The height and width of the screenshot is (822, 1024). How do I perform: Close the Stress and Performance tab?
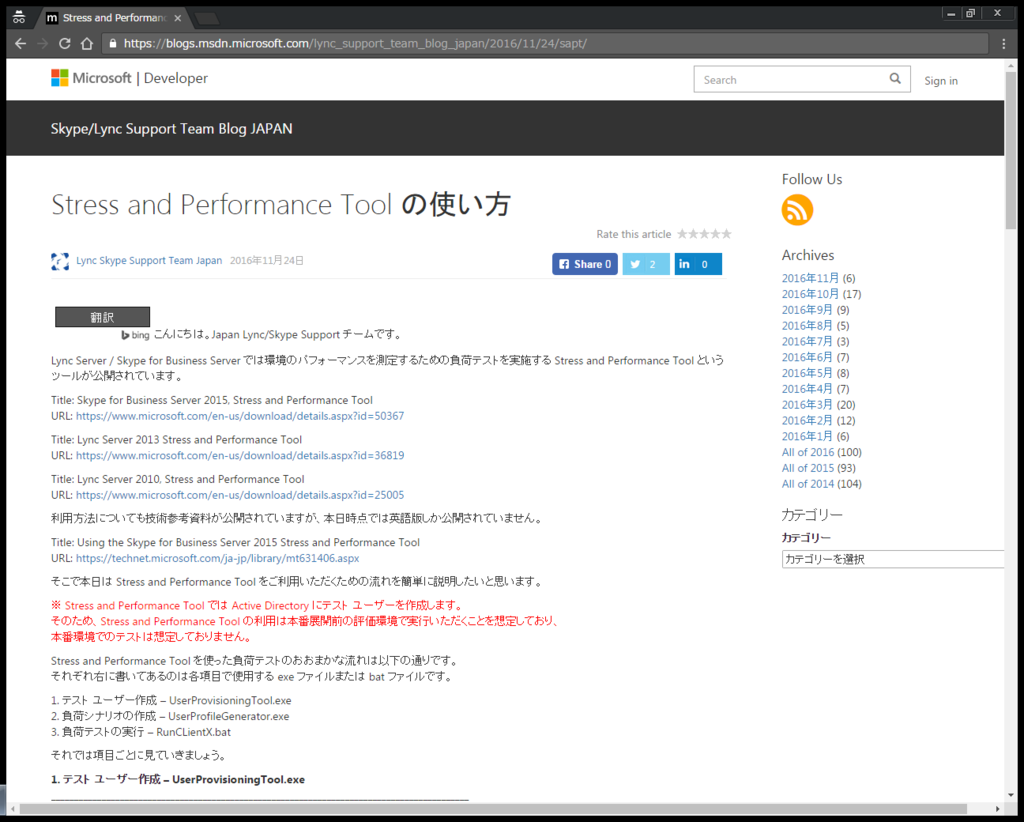177,18
